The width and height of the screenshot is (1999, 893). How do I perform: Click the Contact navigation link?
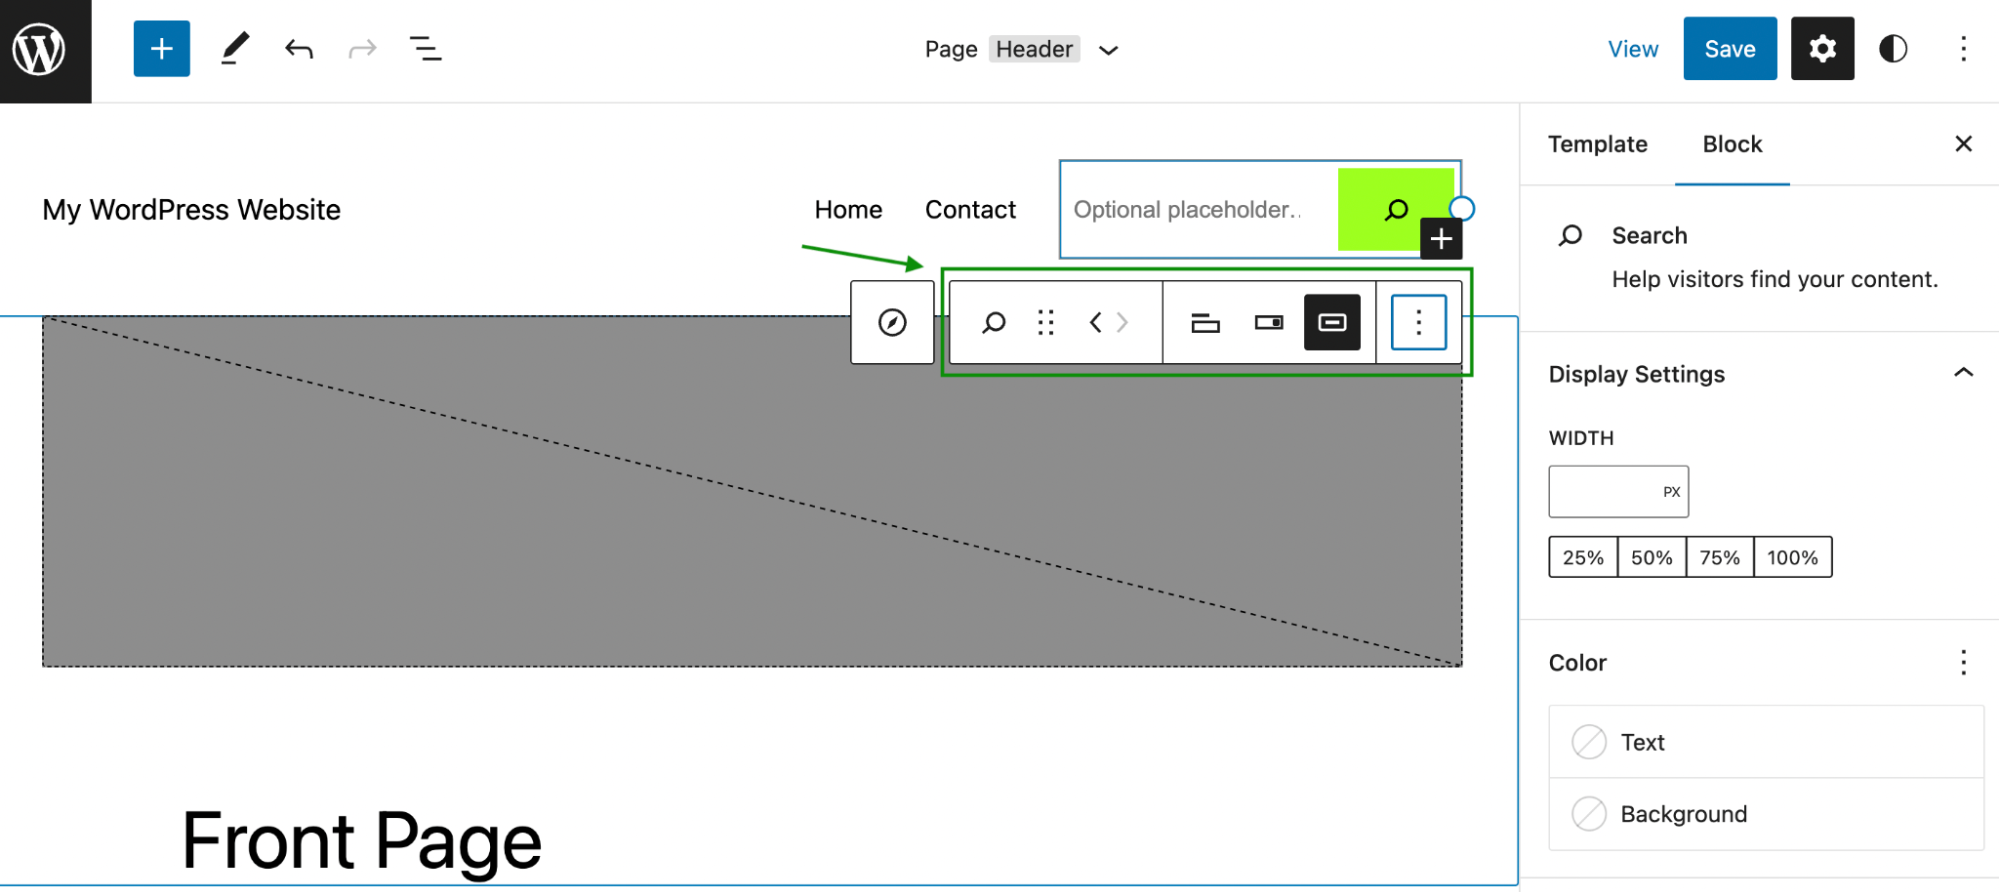click(x=970, y=209)
